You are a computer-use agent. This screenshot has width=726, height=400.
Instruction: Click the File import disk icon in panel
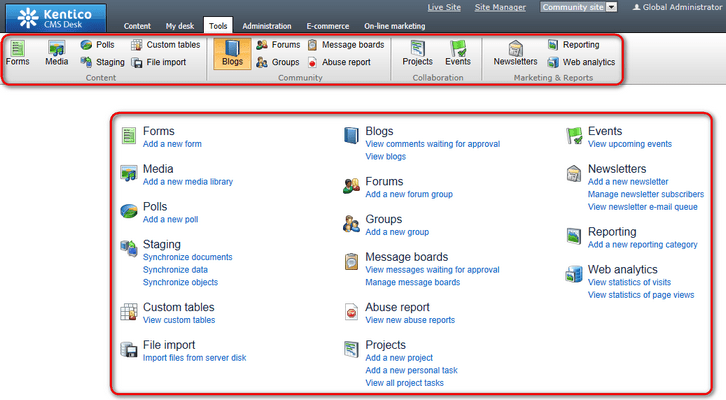click(x=129, y=350)
